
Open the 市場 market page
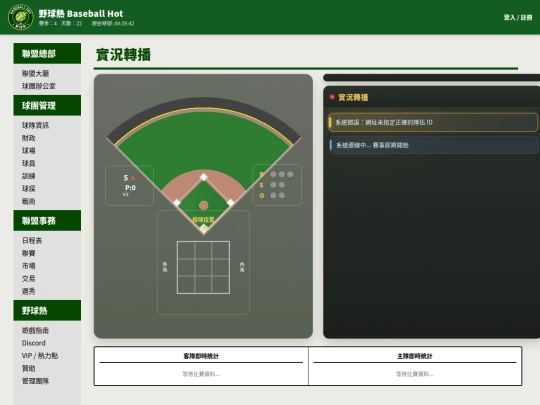(x=29, y=266)
